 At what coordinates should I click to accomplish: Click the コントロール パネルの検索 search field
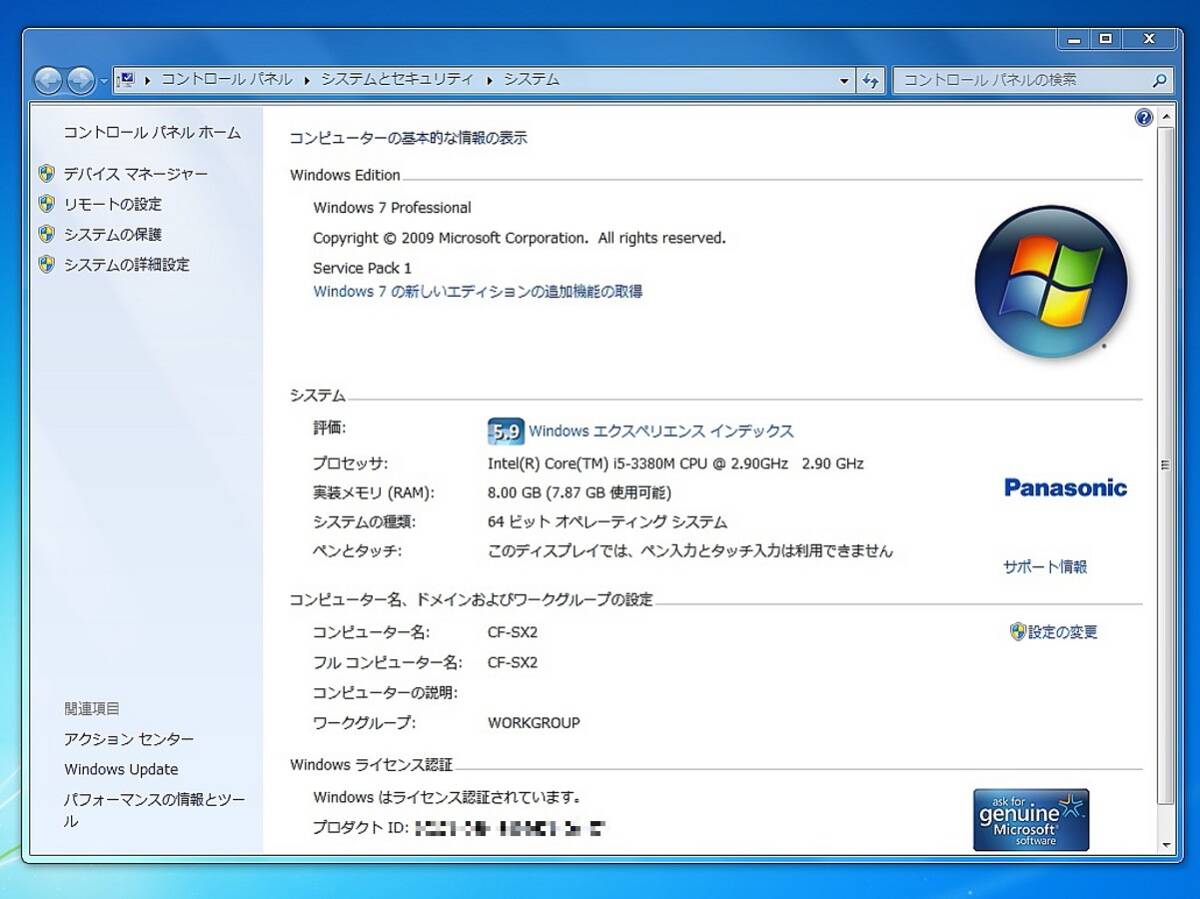(x=1020, y=80)
